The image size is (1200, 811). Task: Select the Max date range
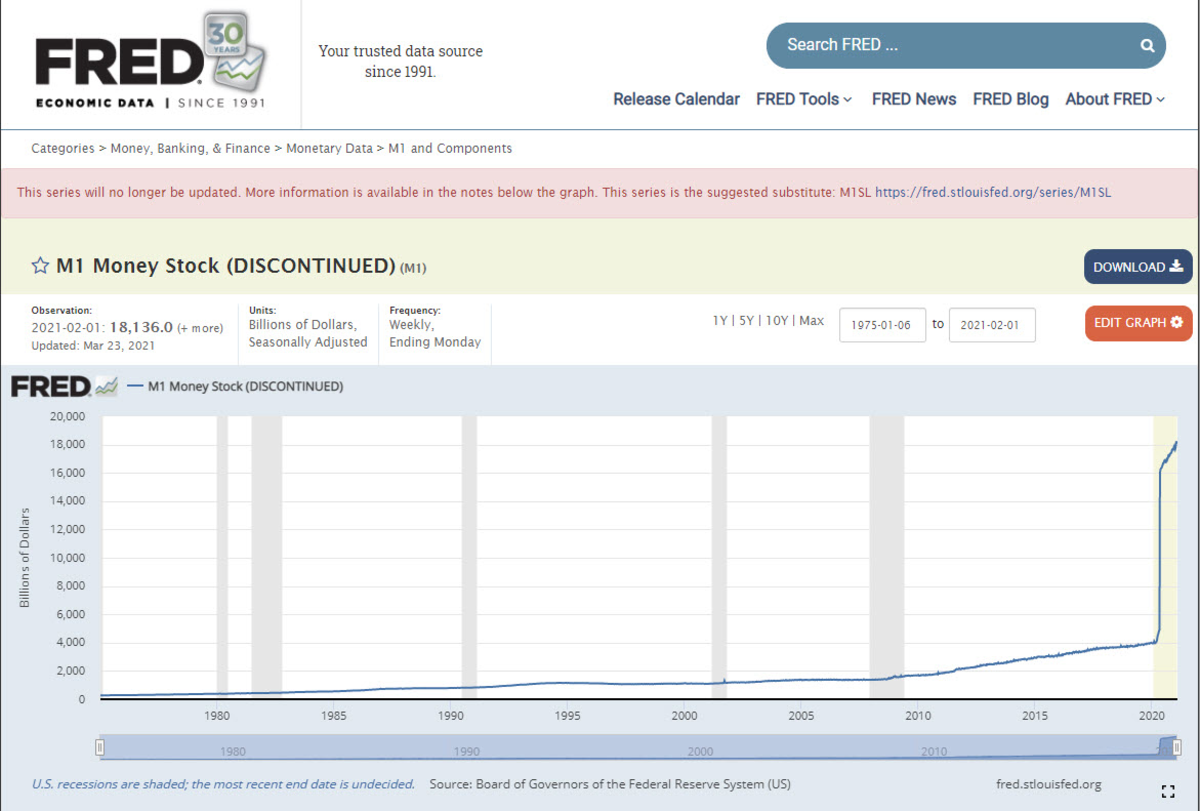tap(812, 321)
